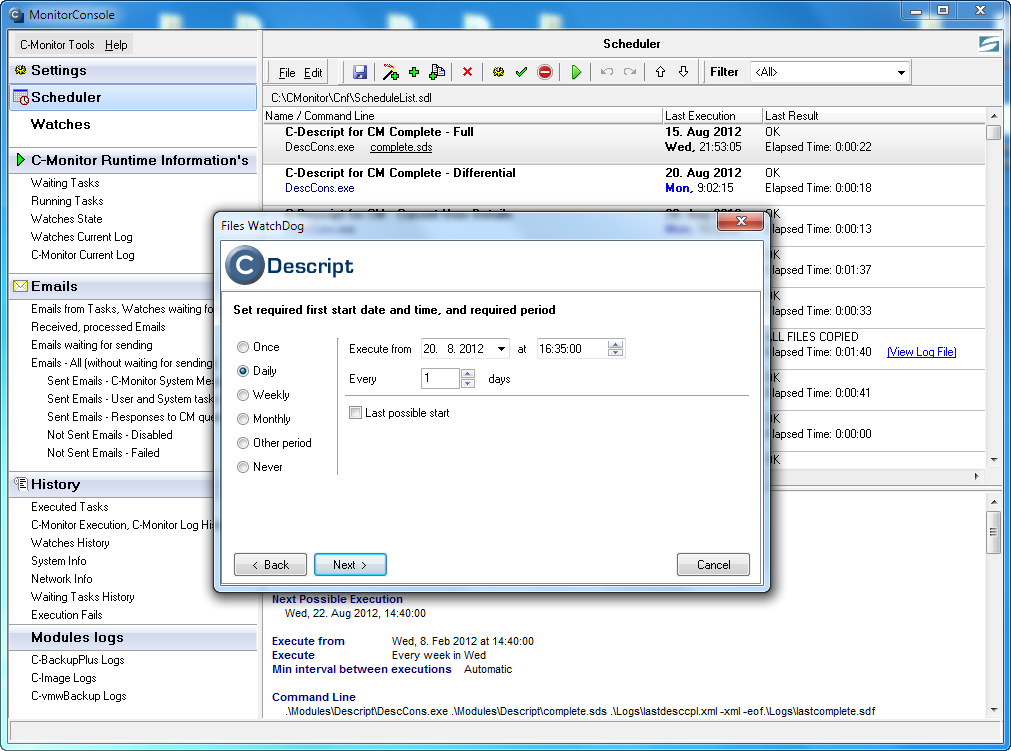Click the green checkmark enable task icon

(x=522, y=72)
